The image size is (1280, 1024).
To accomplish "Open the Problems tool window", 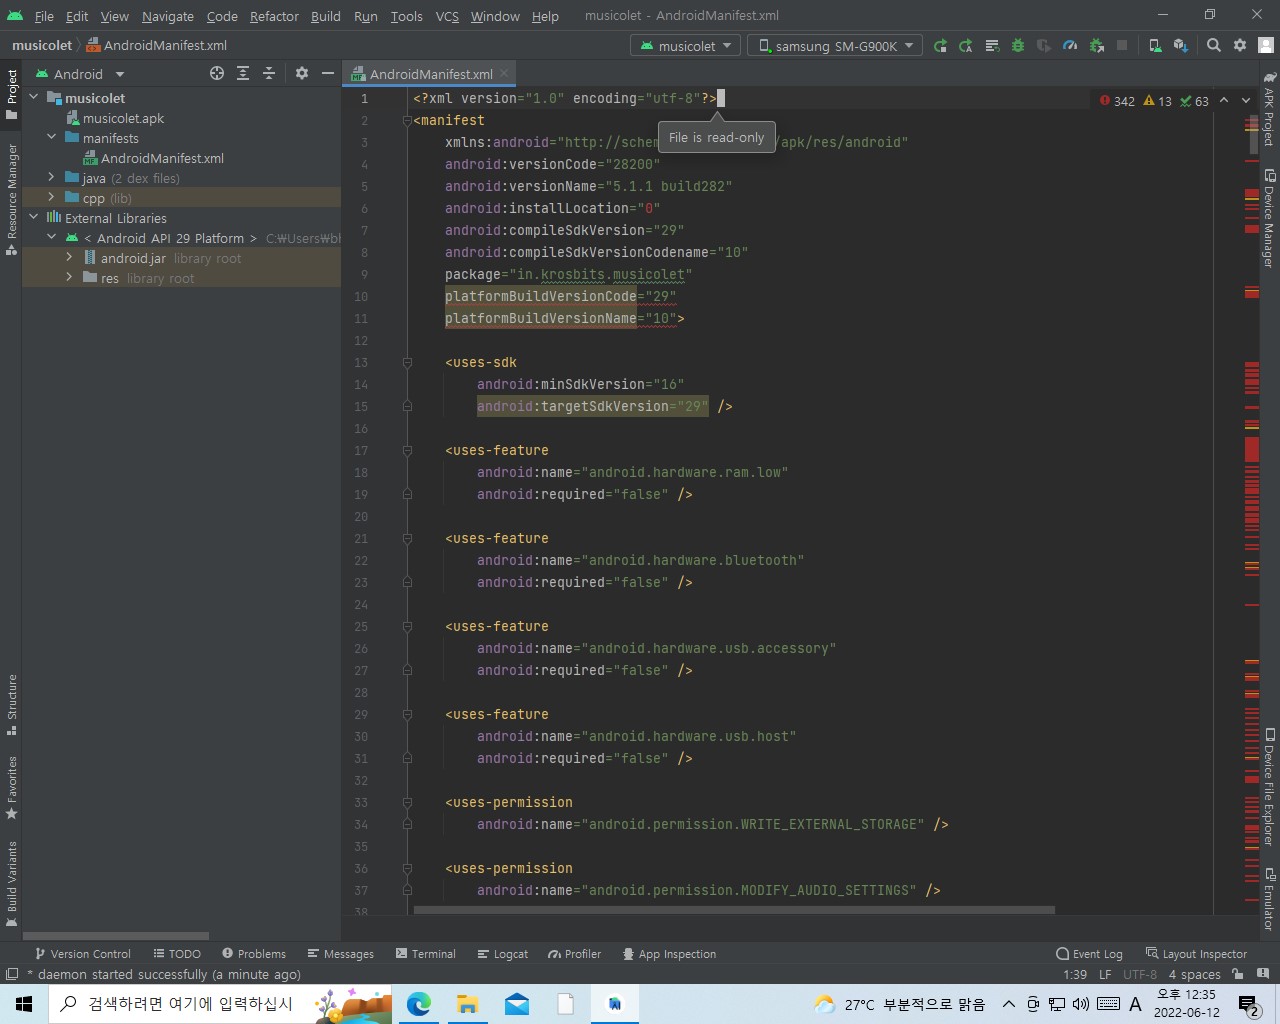I will click(x=254, y=954).
